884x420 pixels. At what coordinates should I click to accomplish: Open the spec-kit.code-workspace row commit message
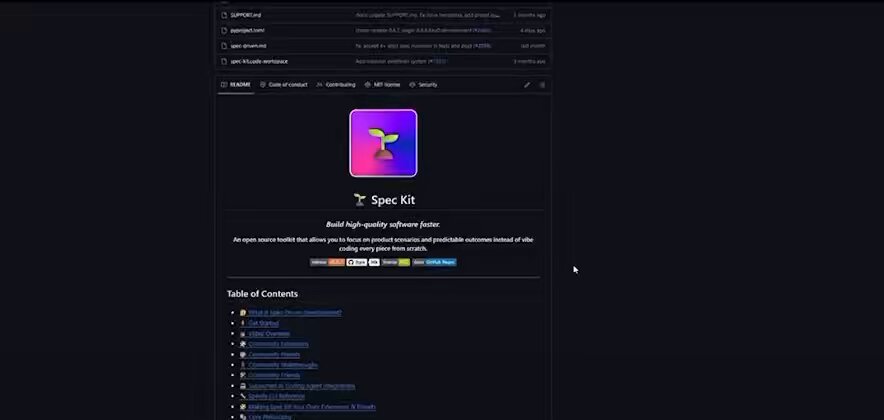click(x=401, y=61)
